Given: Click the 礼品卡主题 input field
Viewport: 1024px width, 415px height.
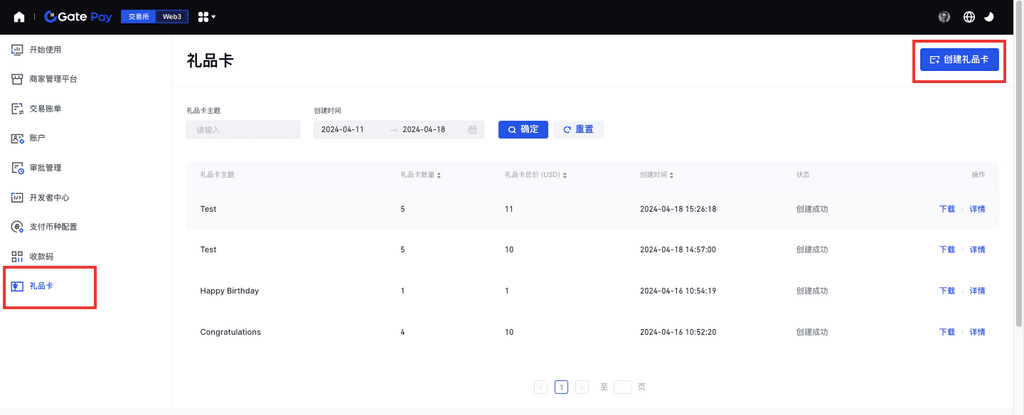Looking at the screenshot, I should coord(243,130).
